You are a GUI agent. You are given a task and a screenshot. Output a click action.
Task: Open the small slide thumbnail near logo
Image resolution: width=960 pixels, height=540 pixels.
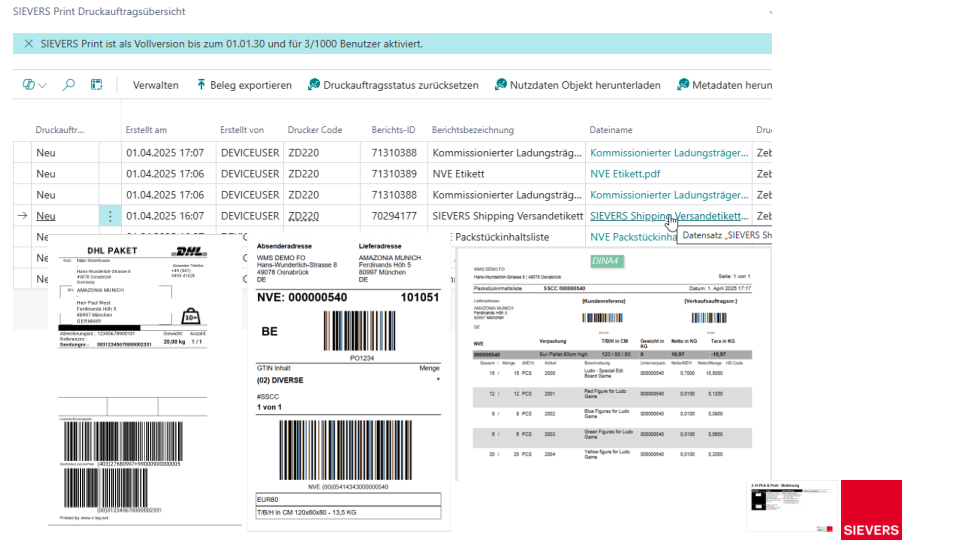pos(792,506)
